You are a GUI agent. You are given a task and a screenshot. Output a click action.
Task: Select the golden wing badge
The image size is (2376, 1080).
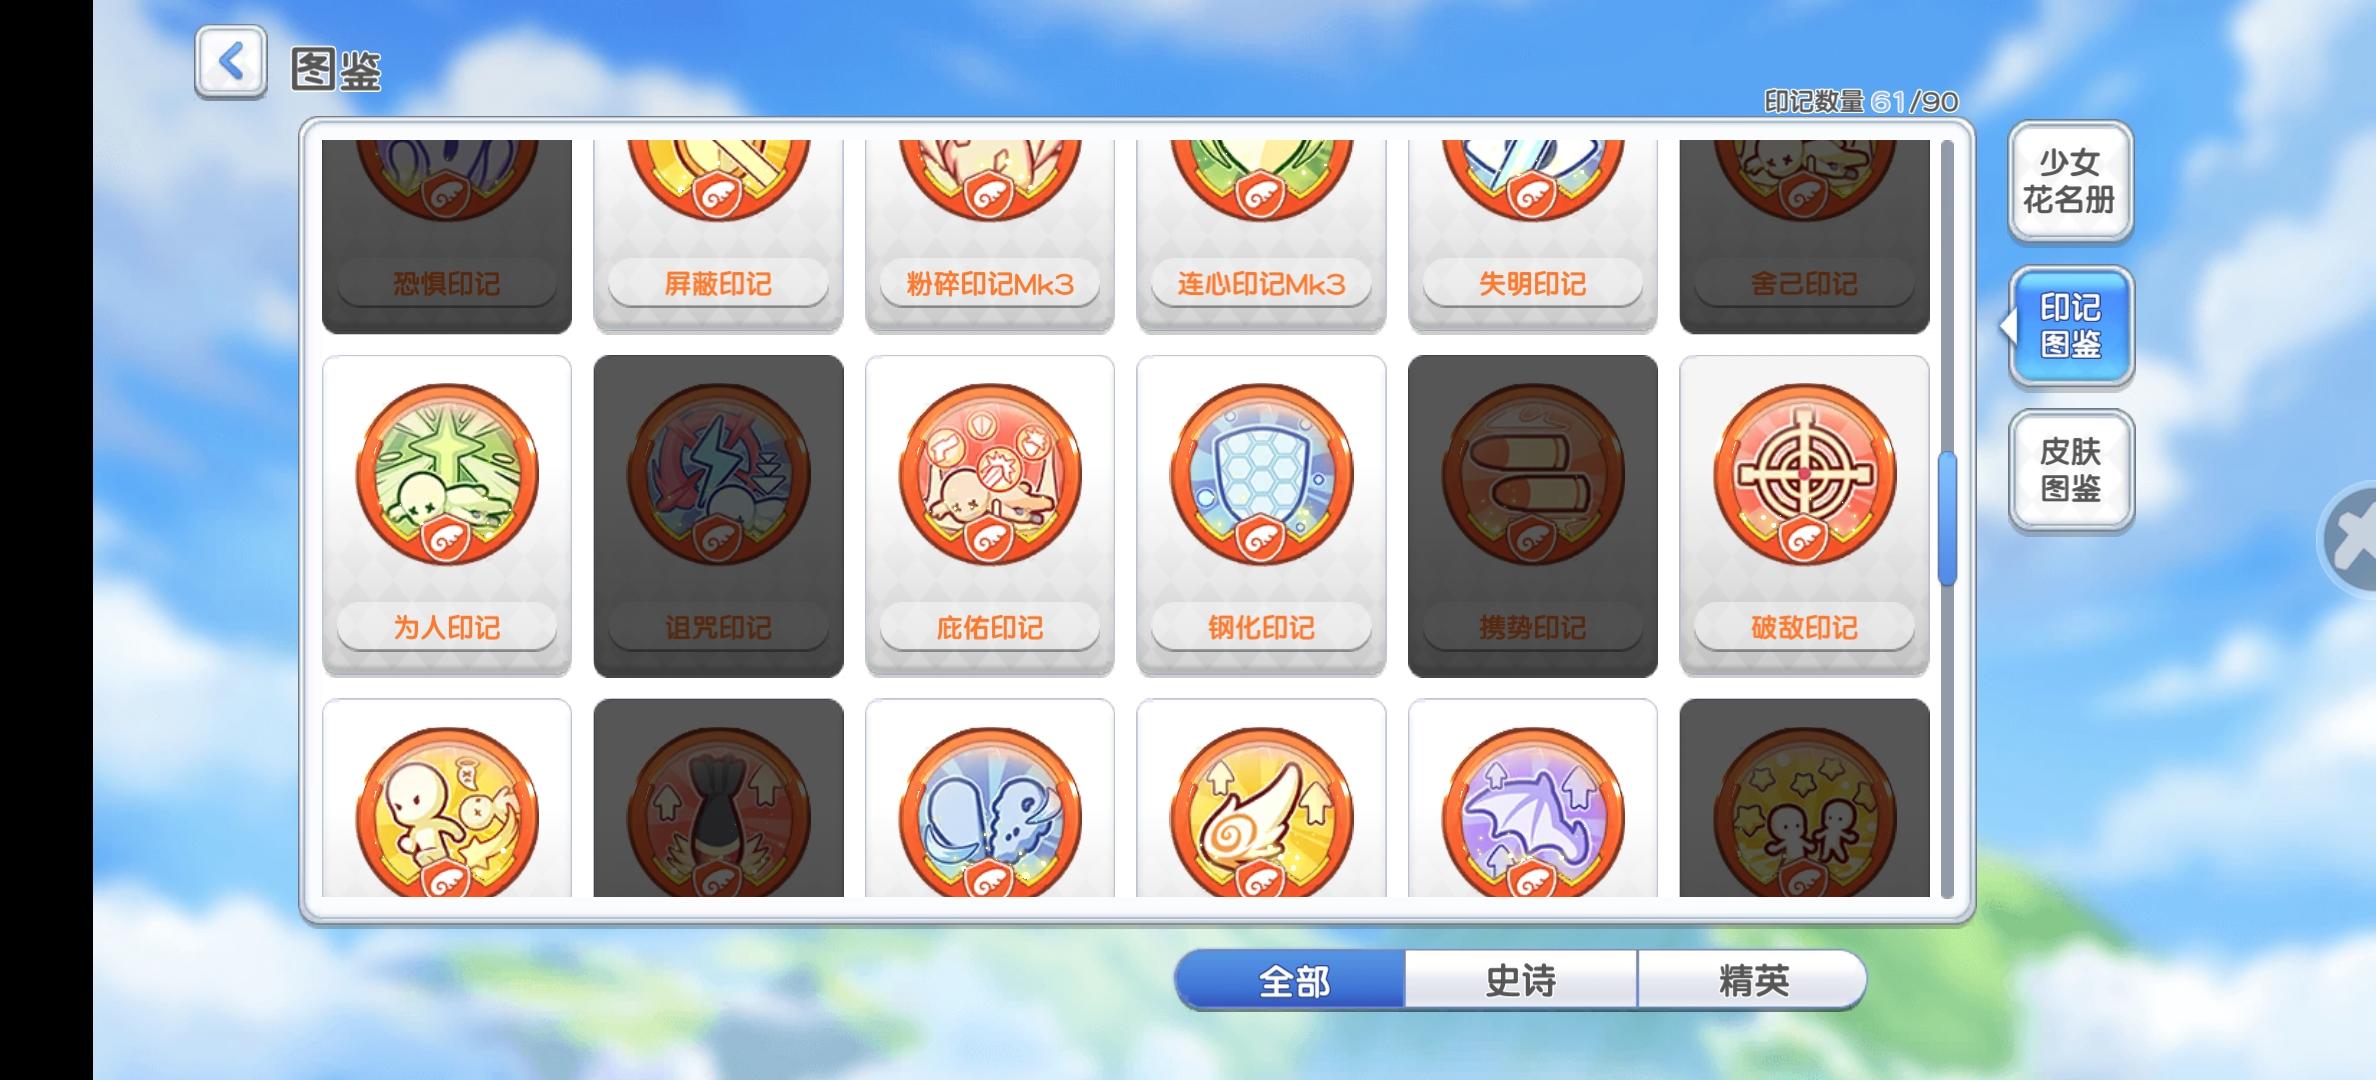coord(1261,810)
